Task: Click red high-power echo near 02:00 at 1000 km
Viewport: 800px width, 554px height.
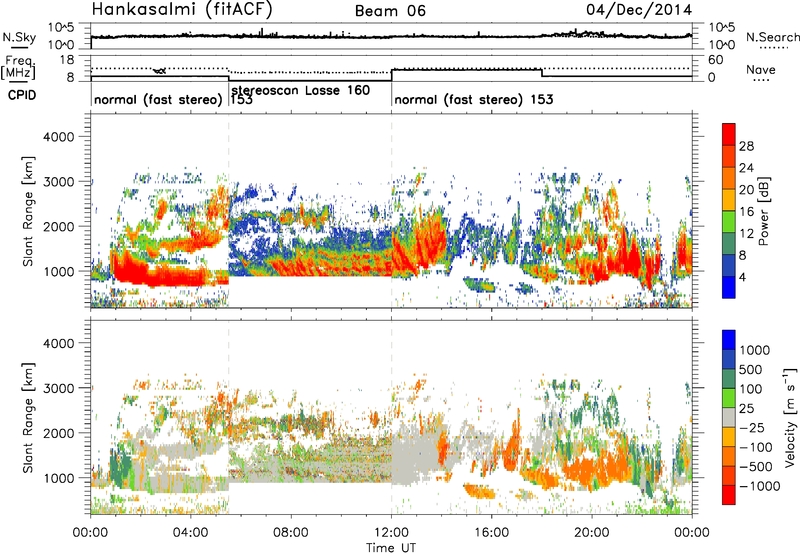Action: (x=140, y=270)
